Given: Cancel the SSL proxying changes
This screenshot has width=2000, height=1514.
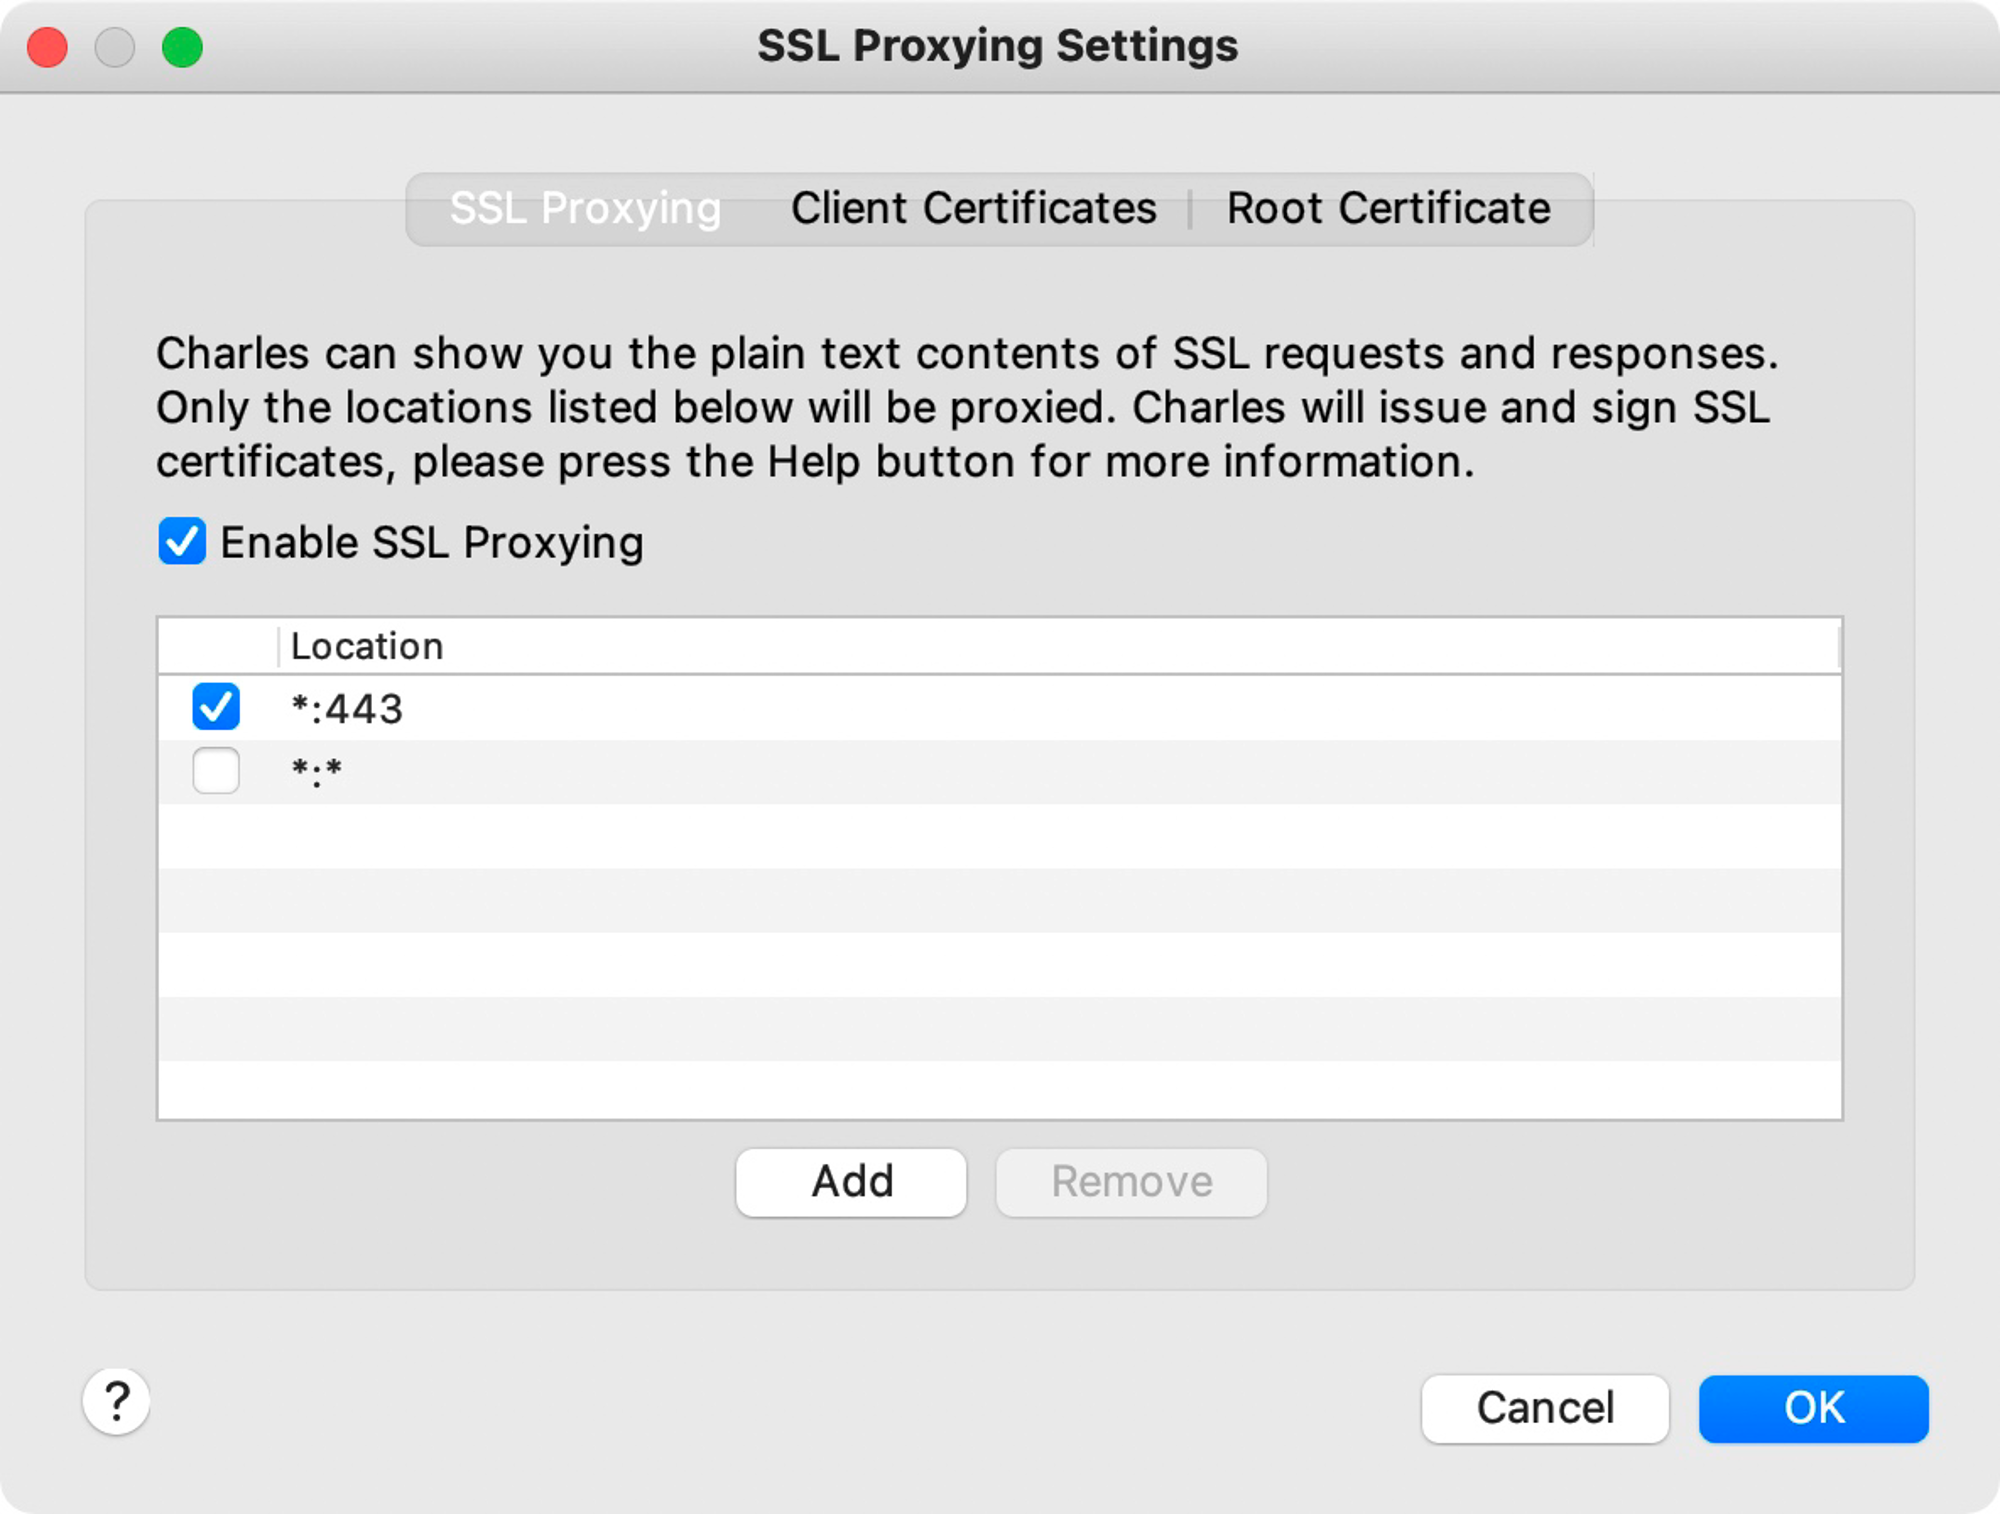Looking at the screenshot, I should (1545, 1408).
